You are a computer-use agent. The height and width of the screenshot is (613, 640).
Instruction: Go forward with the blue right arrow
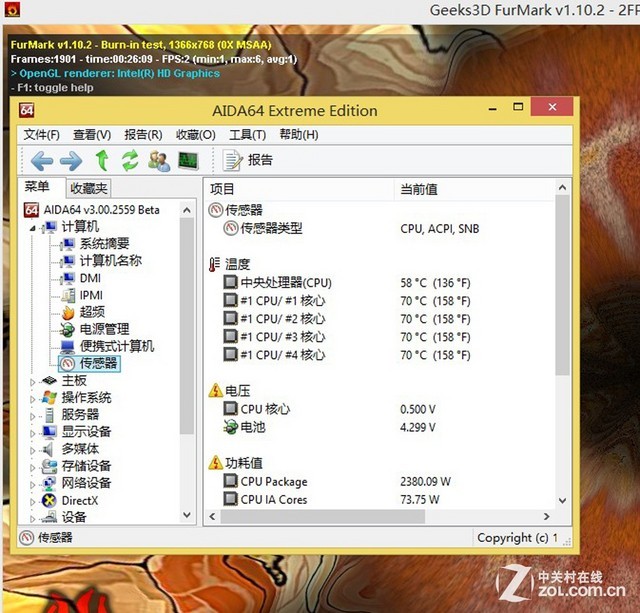tap(71, 161)
